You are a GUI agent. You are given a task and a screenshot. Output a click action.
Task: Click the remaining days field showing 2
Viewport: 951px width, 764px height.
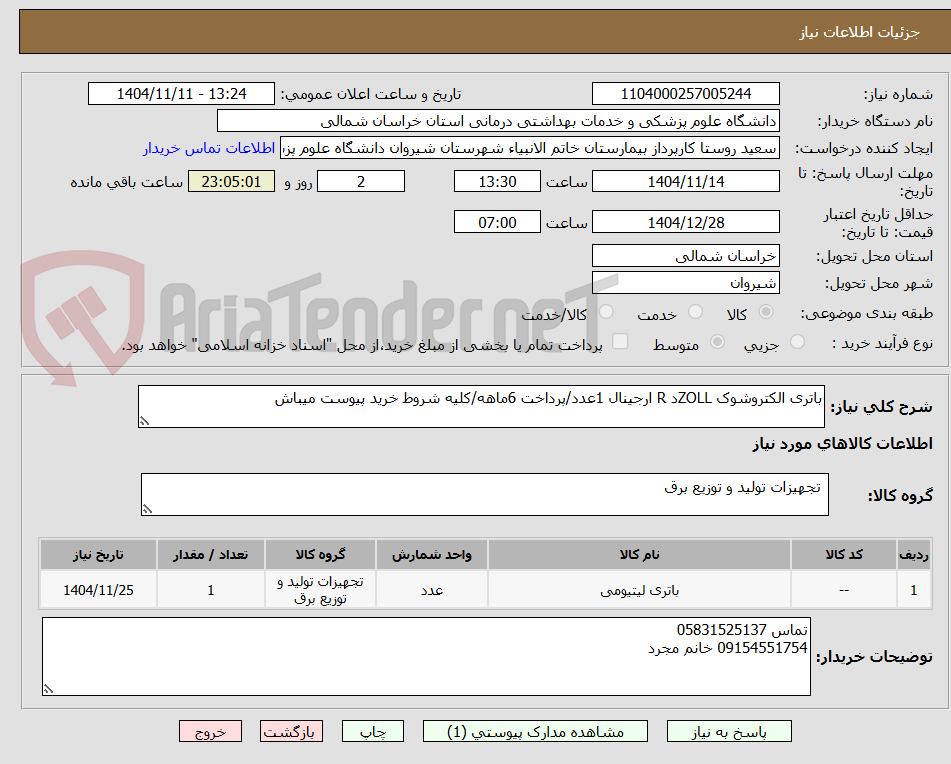click(x=361, y=181)
